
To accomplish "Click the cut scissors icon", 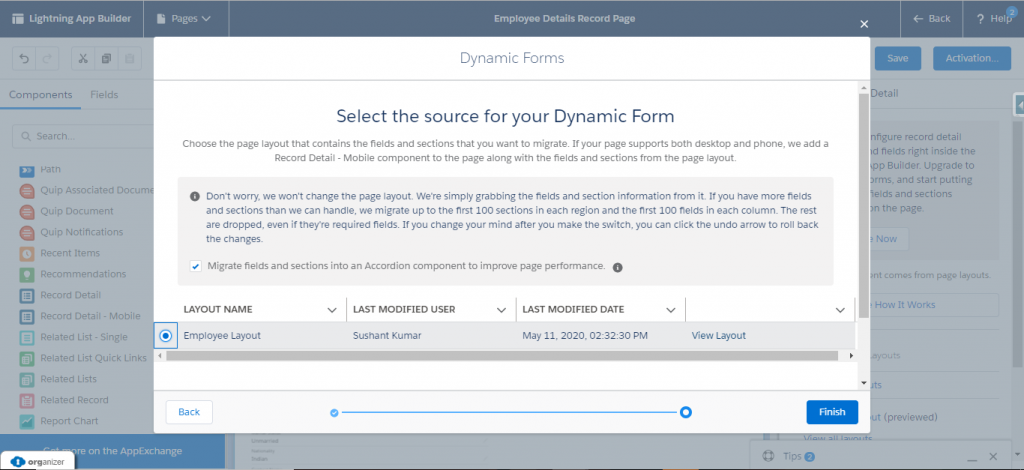I will (x=83, y=58).
